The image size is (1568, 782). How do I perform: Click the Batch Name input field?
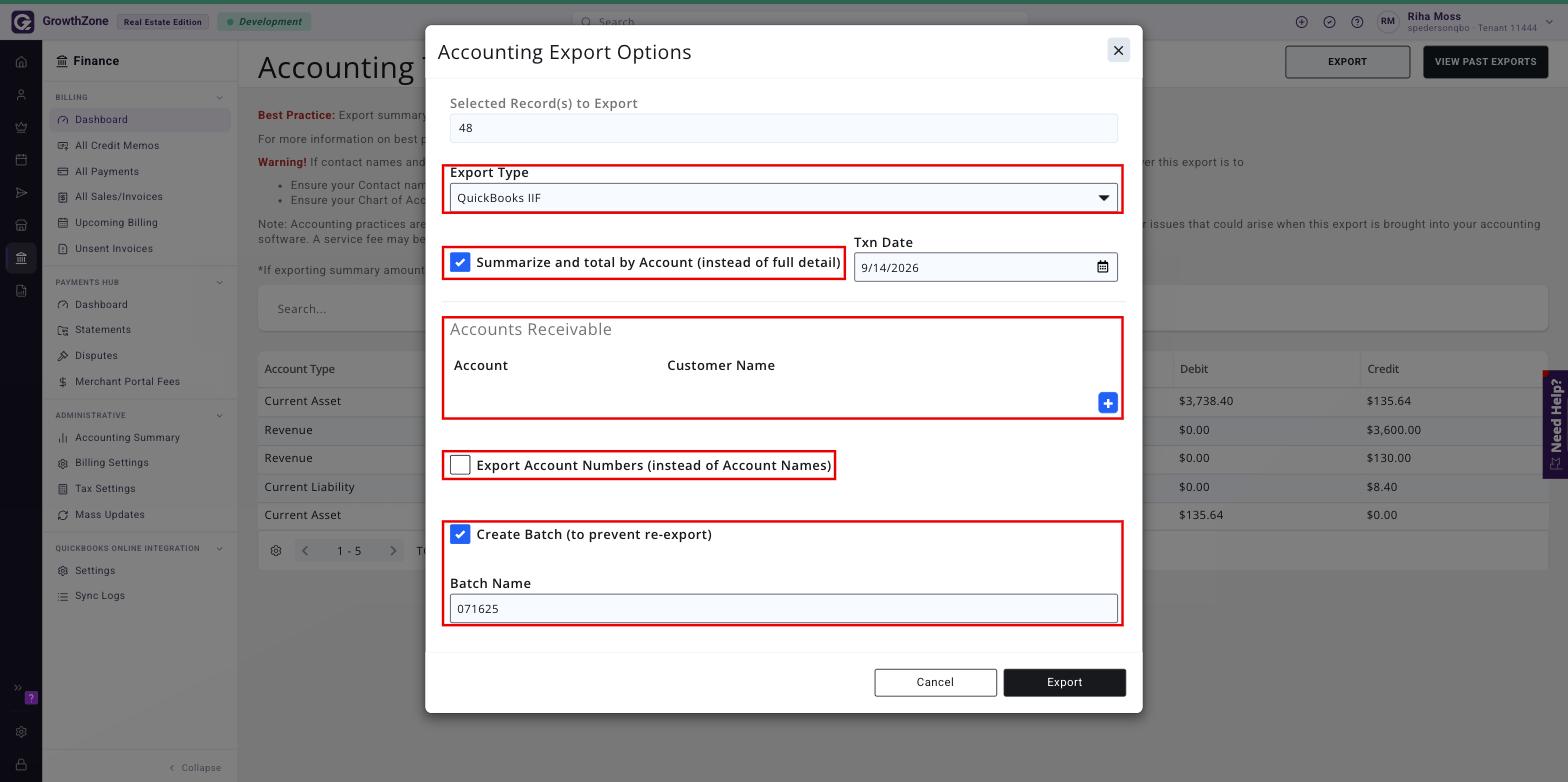pyautogui.click(x=784, y=609)
